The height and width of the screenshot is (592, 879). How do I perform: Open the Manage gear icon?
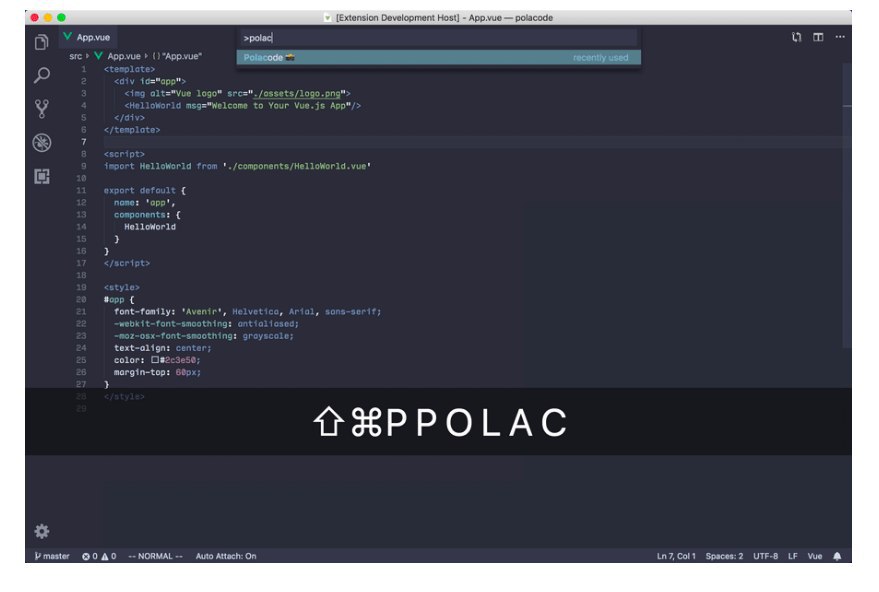pyautogui.click(x=41, y=531)
